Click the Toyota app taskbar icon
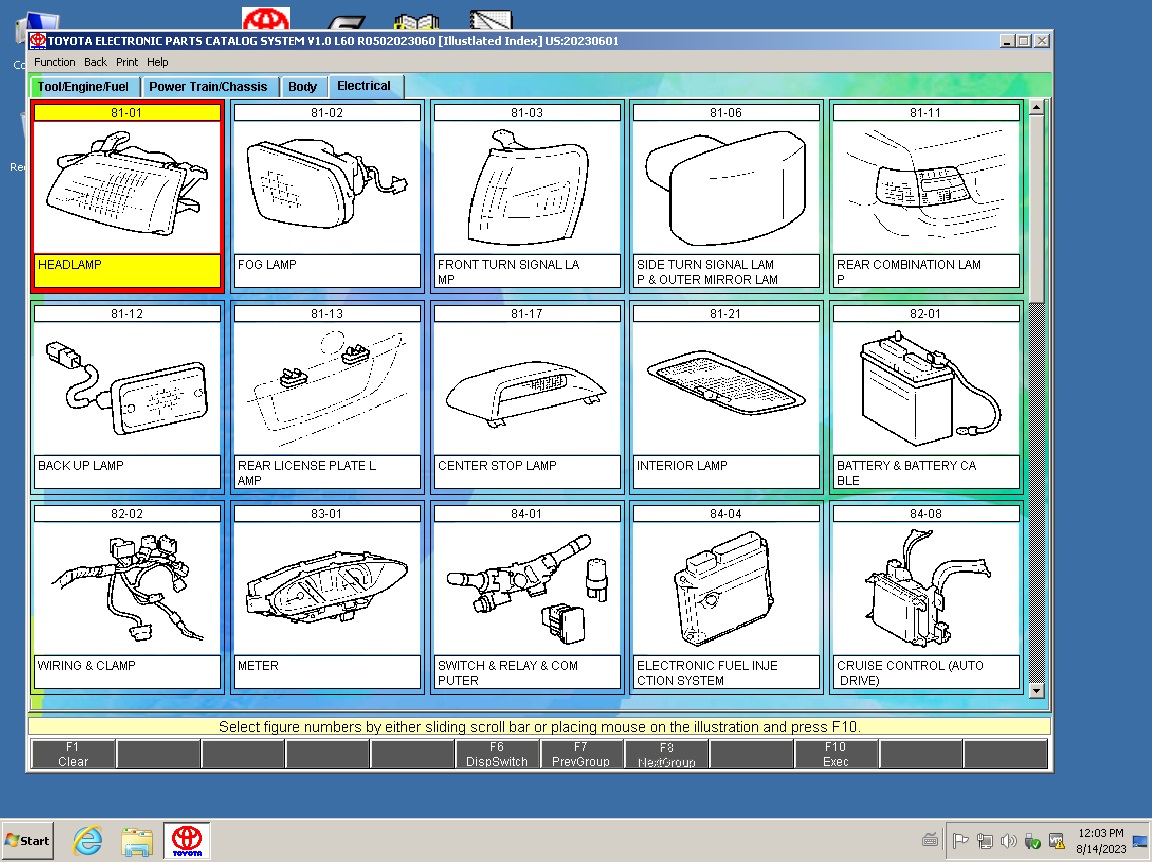The image size is (1152, 862). coord(187,841)
